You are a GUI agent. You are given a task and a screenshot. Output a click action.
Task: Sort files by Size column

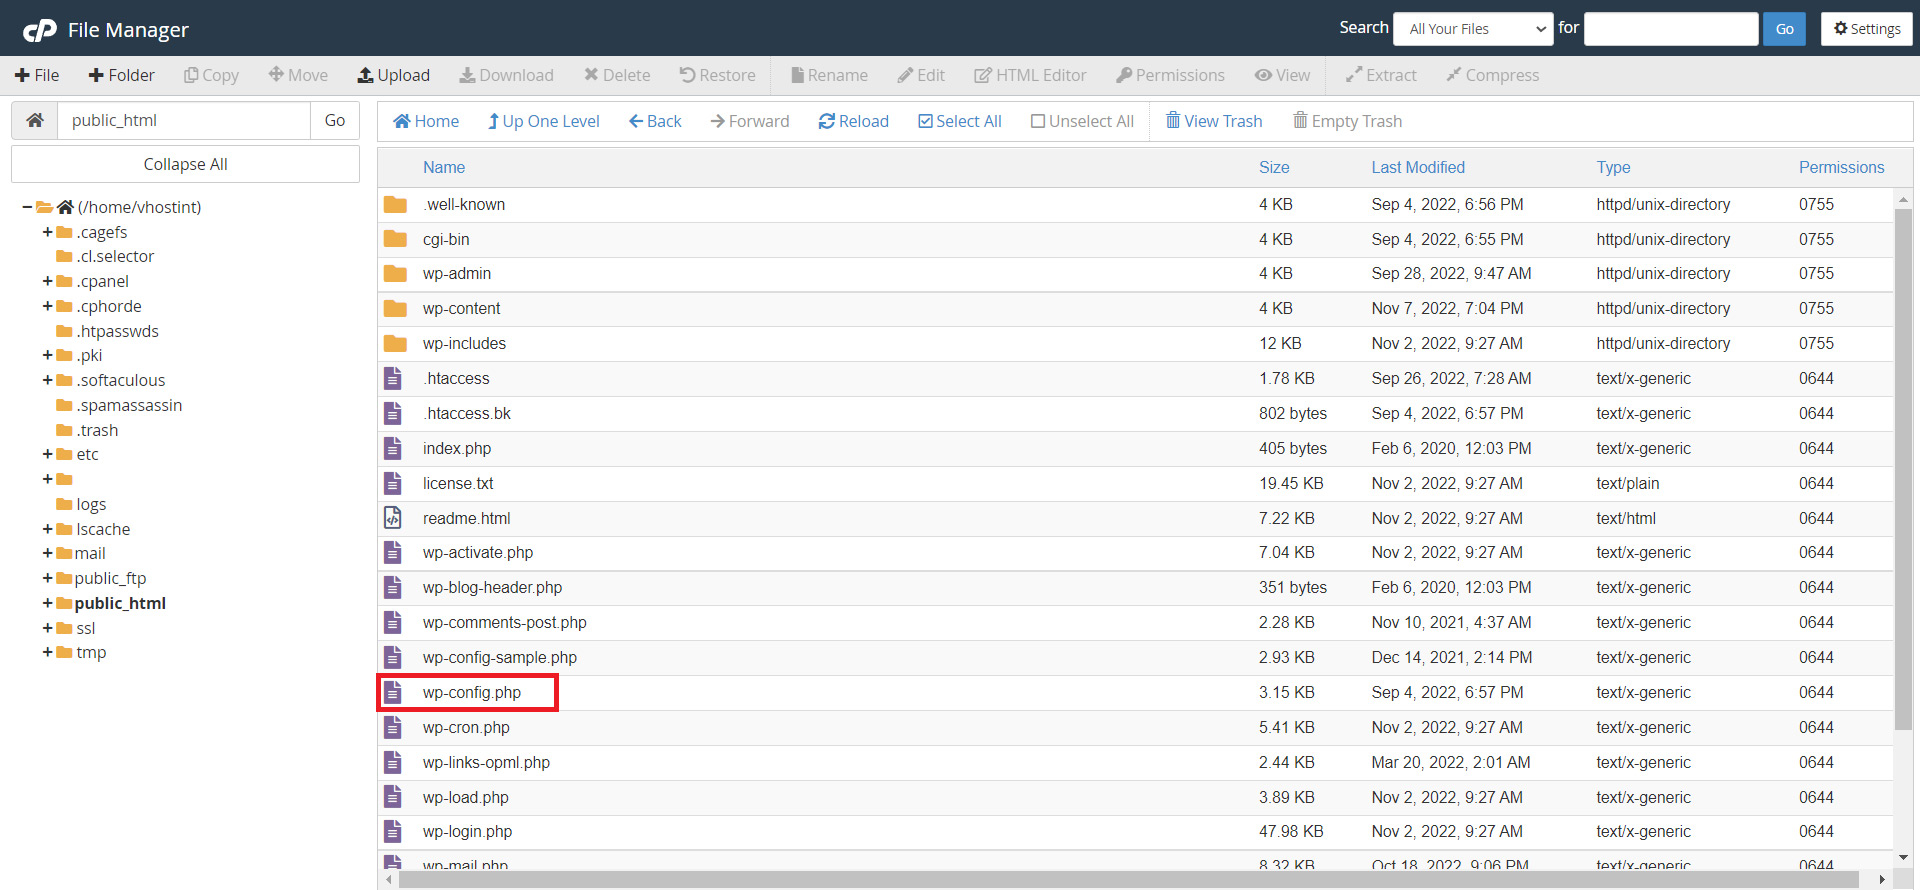[1274, 167]
